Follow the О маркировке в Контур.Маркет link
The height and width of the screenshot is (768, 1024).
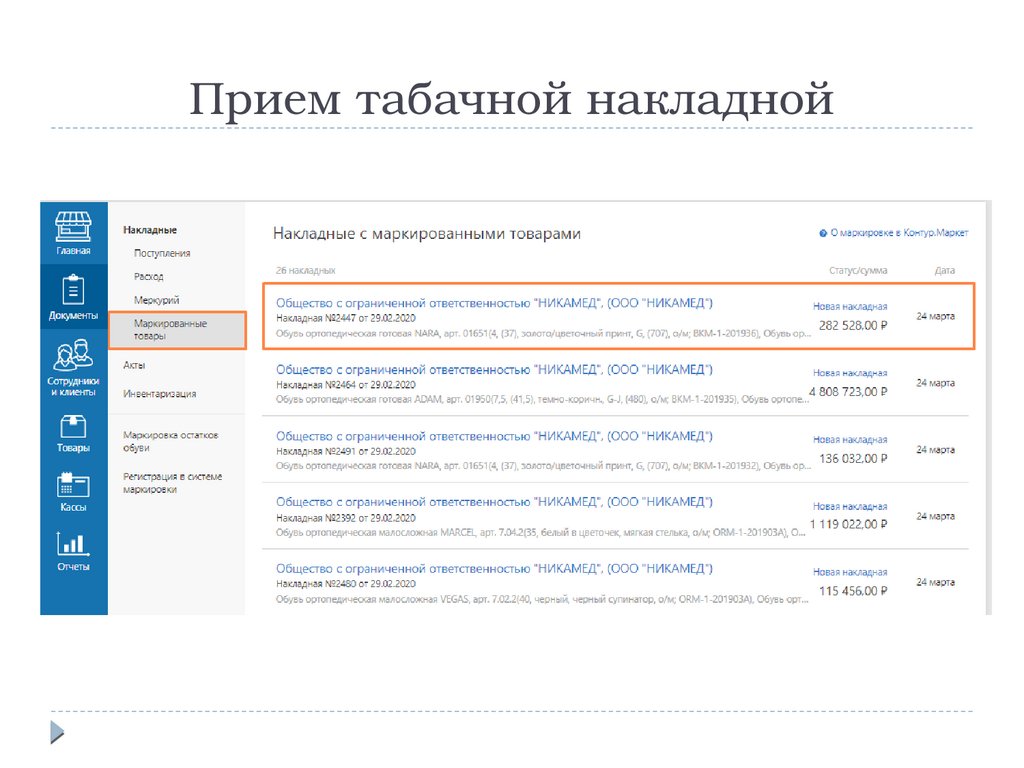(x=899, y=233)
